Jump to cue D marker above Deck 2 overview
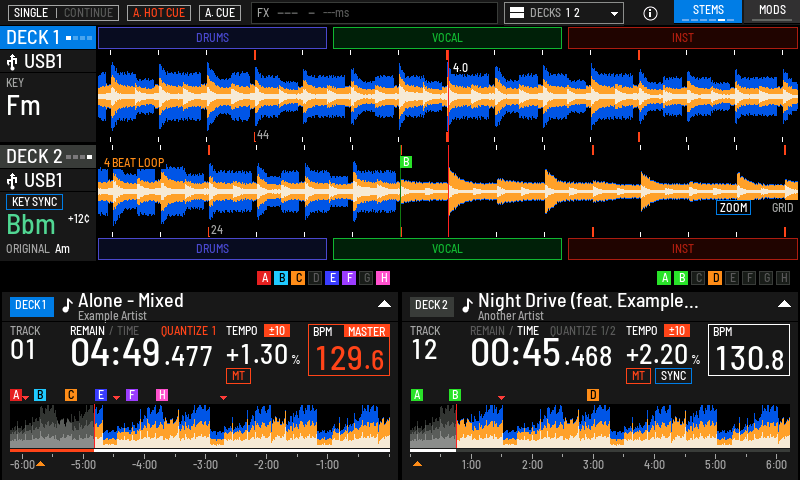Image resolution: width=800 pixels, height=480 pixels. 593,395
